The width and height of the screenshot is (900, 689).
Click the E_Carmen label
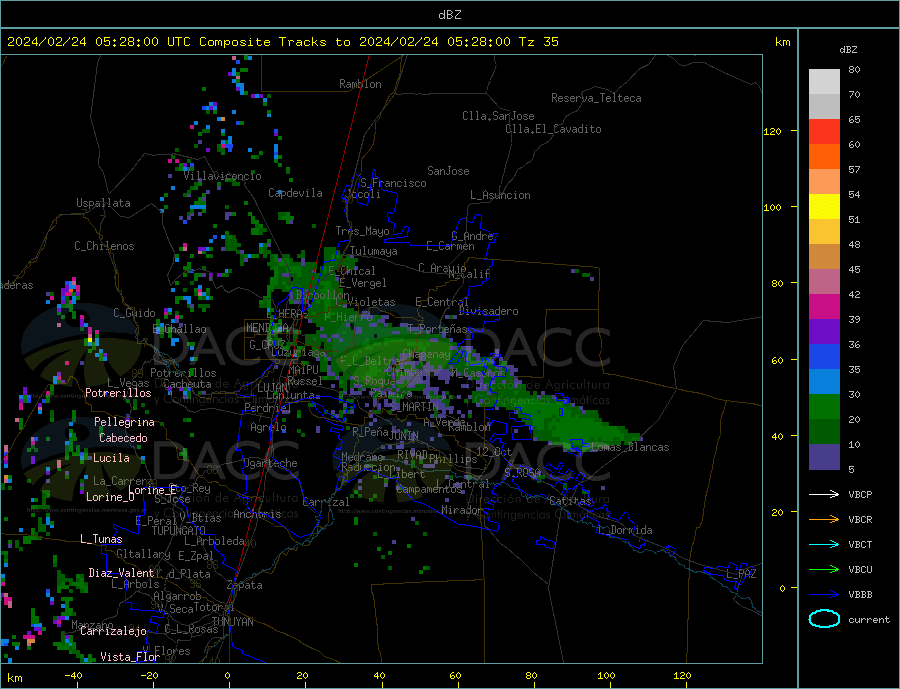click(x=450, y=246)
